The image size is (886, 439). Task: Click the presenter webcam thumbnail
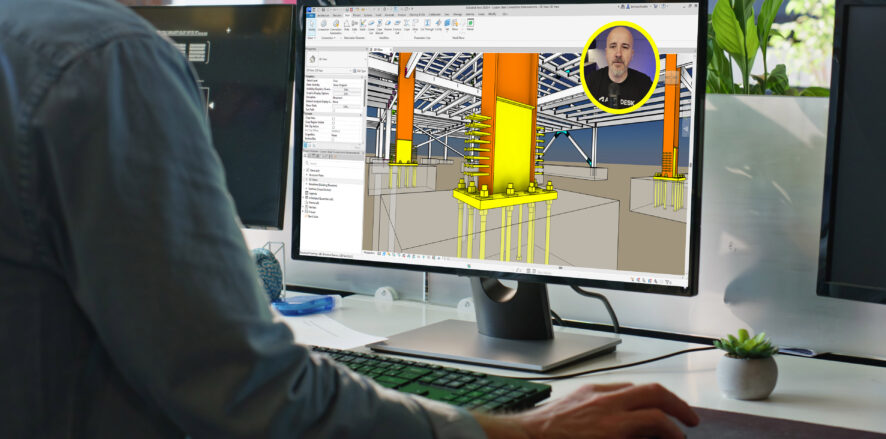[620, 67]
